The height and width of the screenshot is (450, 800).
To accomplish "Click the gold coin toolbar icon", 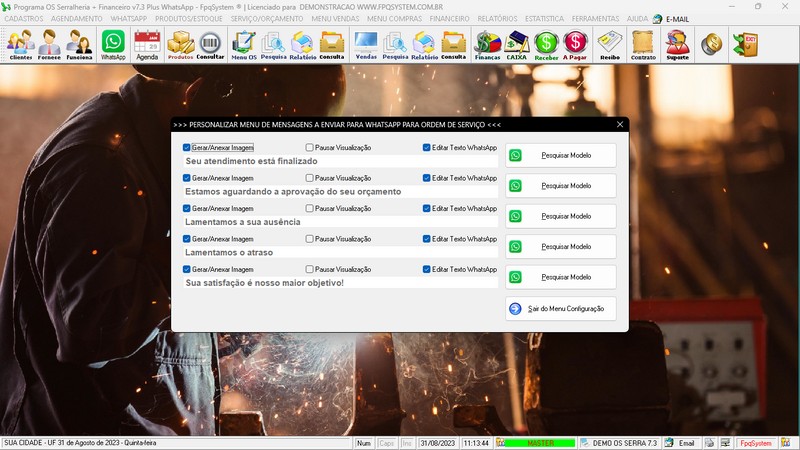I will pos(711,45).
